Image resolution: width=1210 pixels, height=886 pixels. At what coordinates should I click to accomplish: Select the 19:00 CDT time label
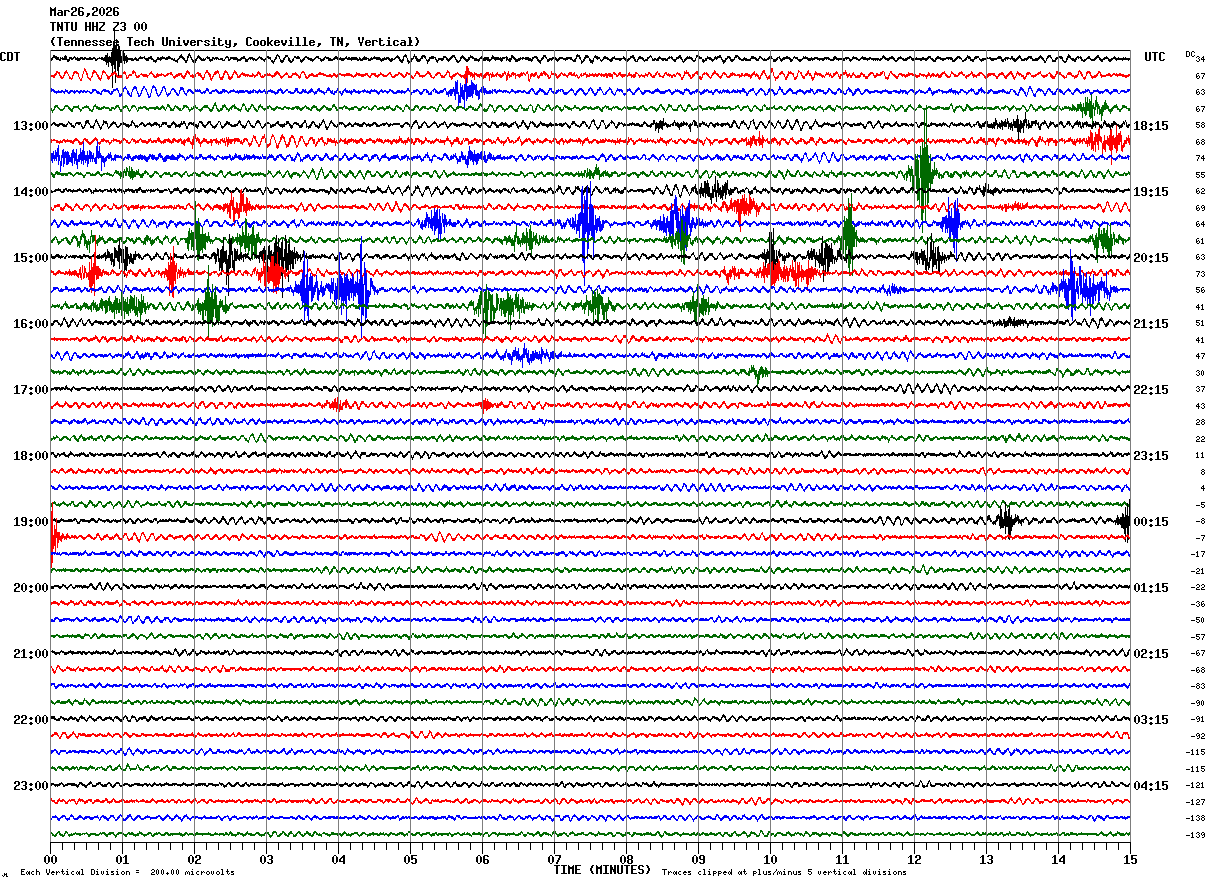(30, 522)
